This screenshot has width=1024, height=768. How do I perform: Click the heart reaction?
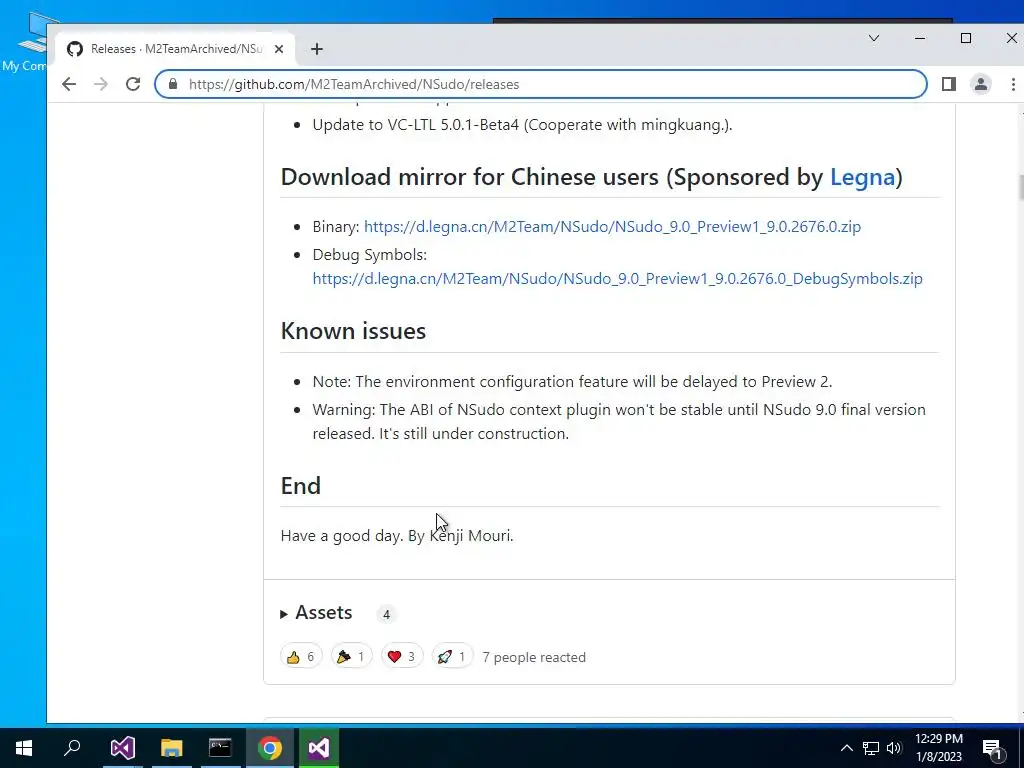pos(402,656)
